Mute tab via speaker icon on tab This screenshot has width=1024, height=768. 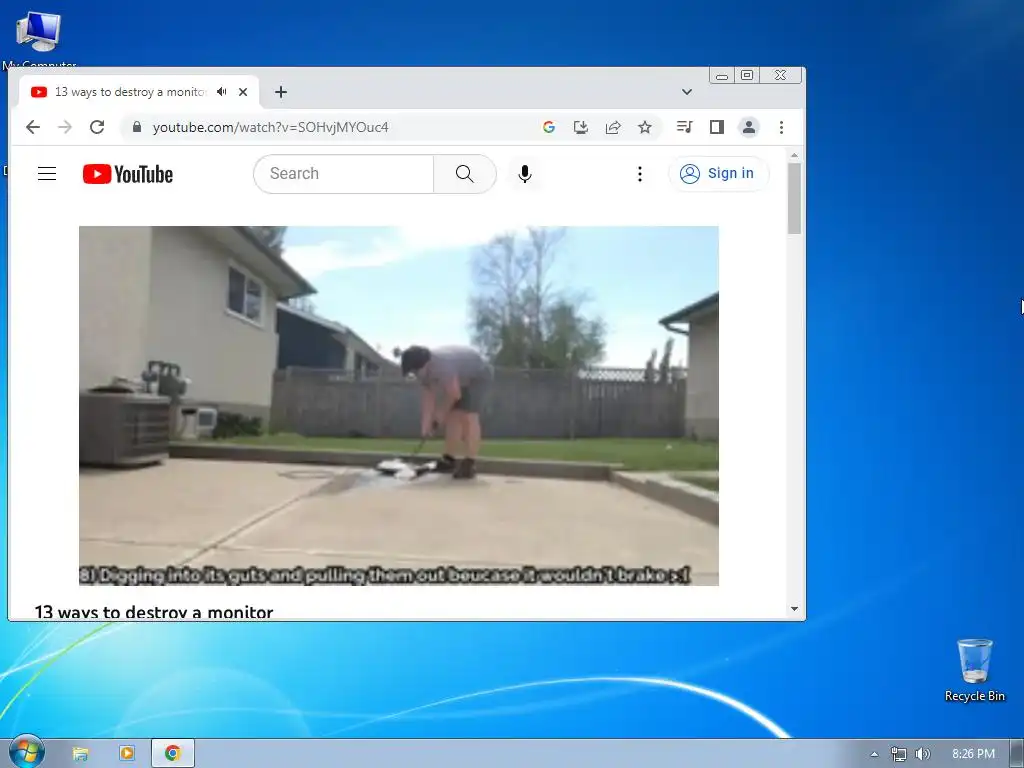click(x=222, y=92)
